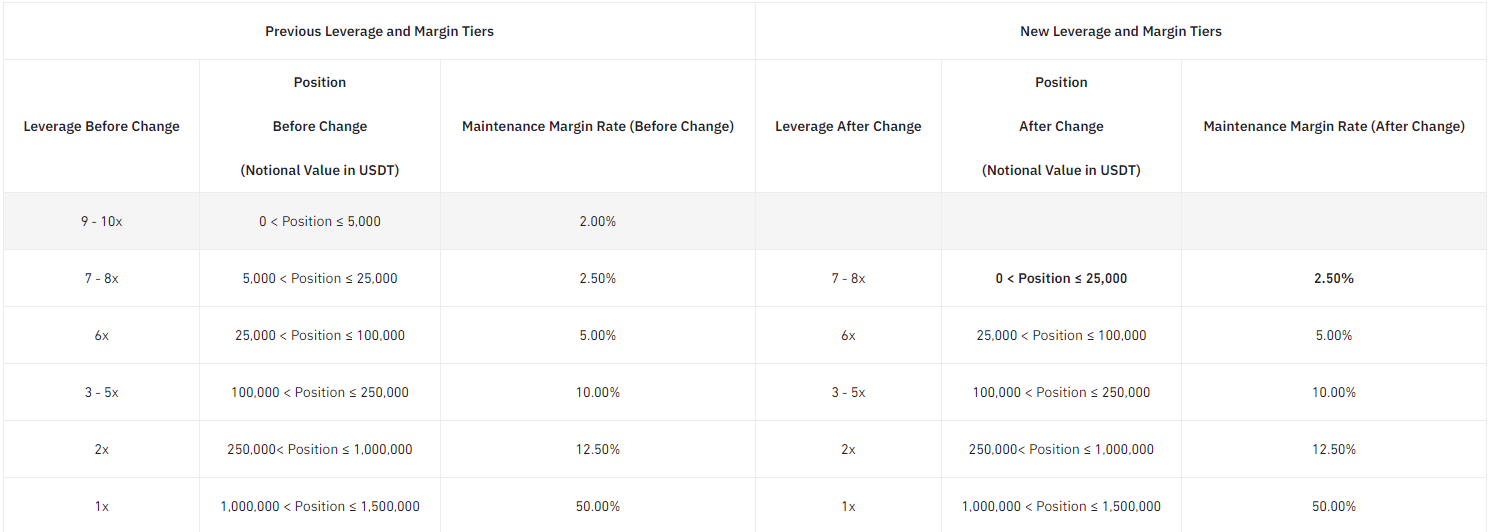Click the 6x cell under Leverage Before Change

point(101,335)
